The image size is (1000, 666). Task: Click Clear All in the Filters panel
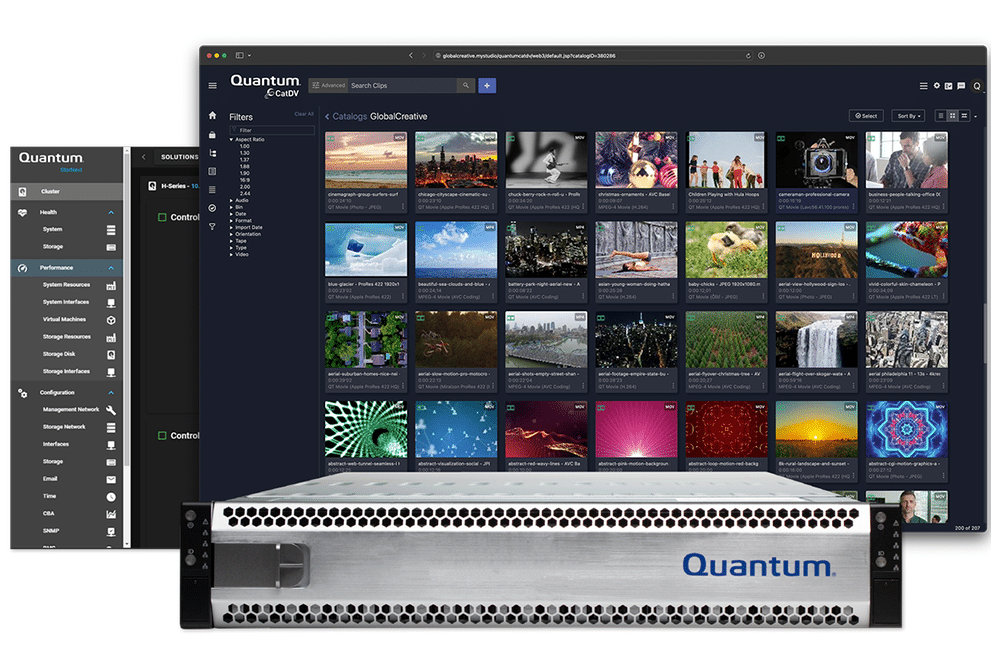303,113
